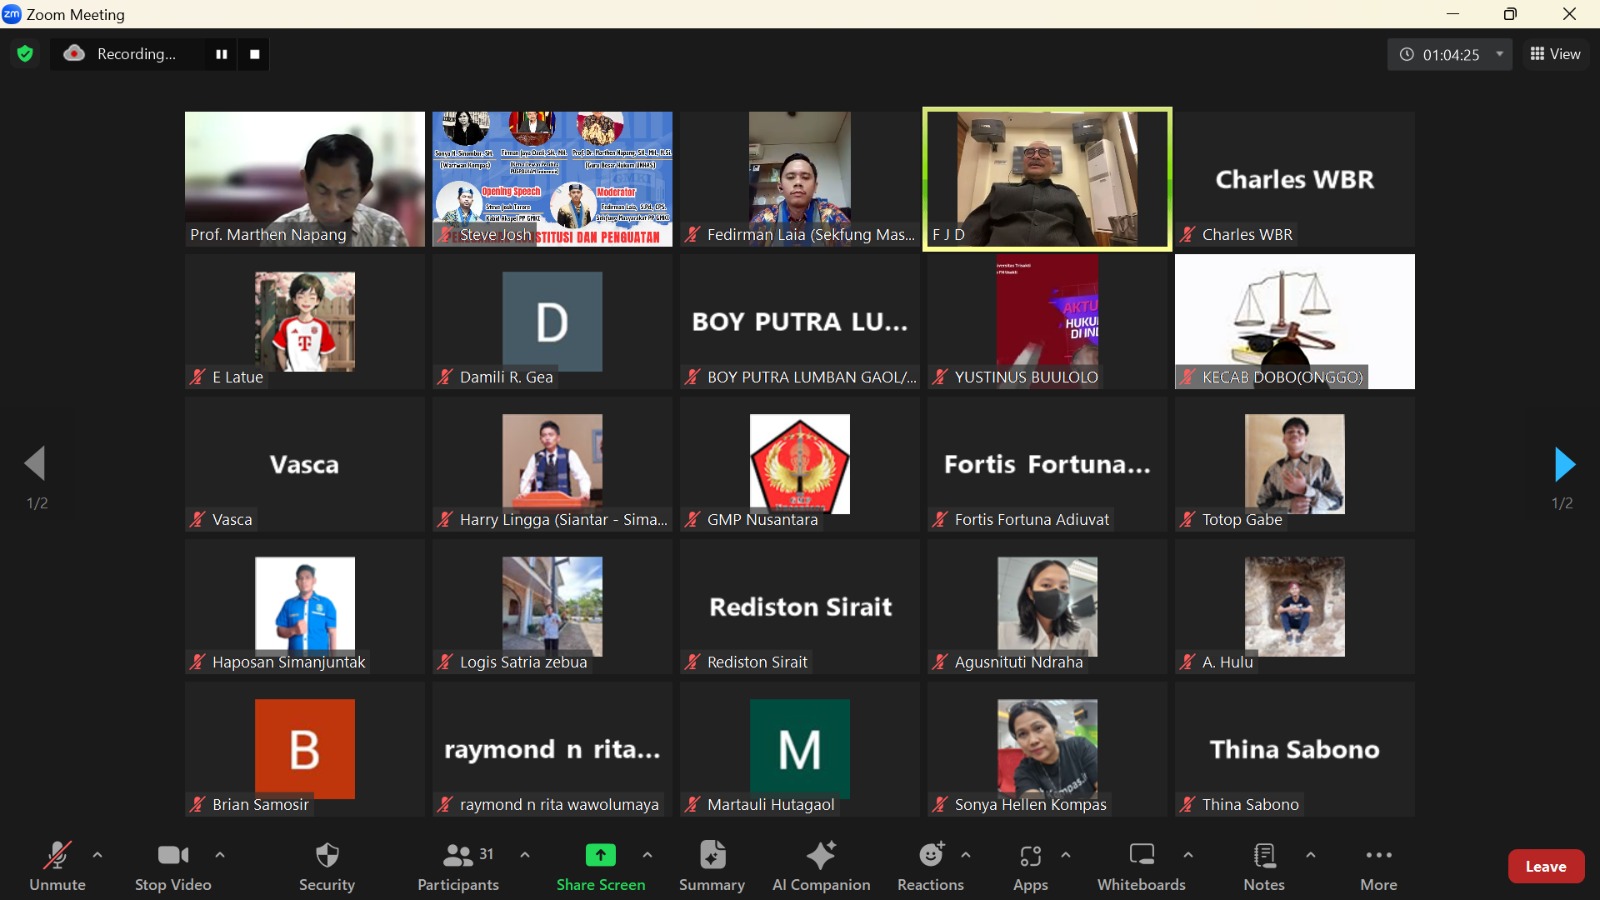Screen dimensions: 1600x900
Task: Open the meeting Summary tool
Action: [711, 866]
